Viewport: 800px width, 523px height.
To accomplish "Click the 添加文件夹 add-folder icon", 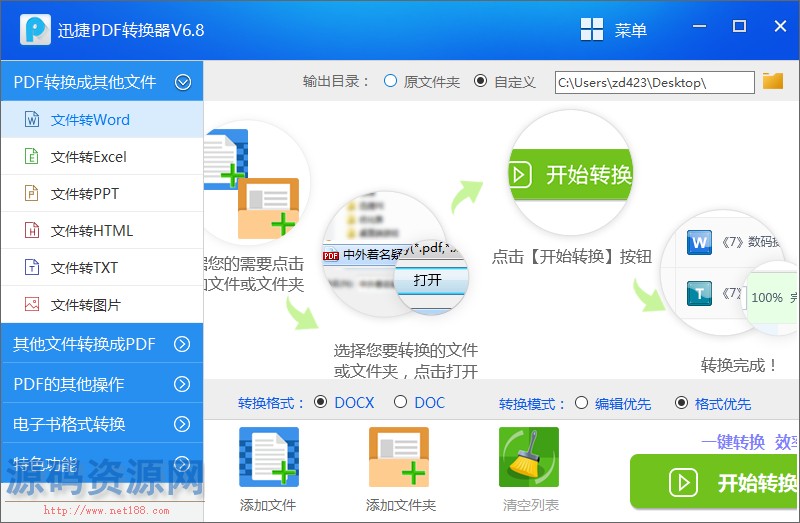I will coord(399,457).
